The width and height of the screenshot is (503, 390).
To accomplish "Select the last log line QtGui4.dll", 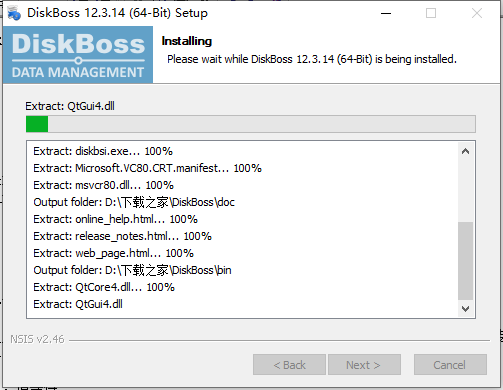I will [x=78, y=304].
